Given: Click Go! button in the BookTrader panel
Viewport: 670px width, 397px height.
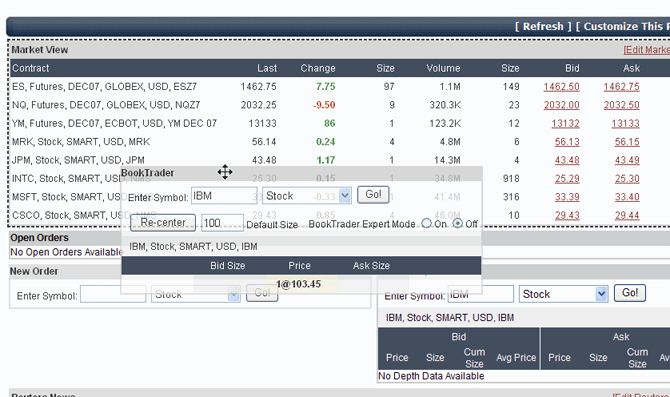Looking at the screenshot, I should coord(373,195).
